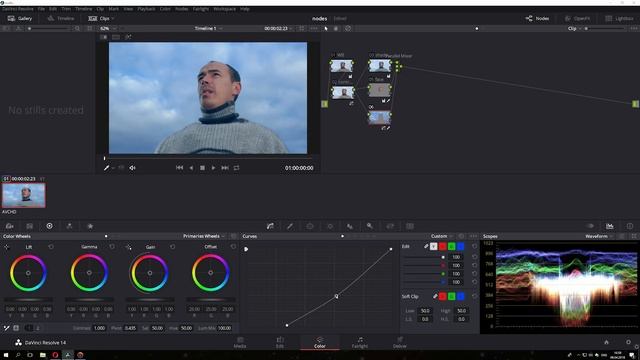The width and height of the screenshot is (640, 360).
Task: Select the Color Wheels palette icon
Action: click(49, 226)
